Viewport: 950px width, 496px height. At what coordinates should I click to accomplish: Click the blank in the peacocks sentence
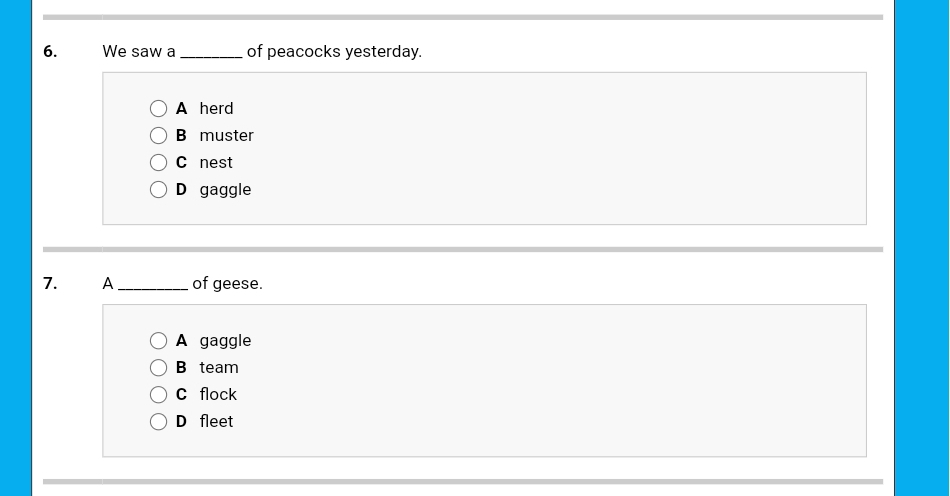211,52
